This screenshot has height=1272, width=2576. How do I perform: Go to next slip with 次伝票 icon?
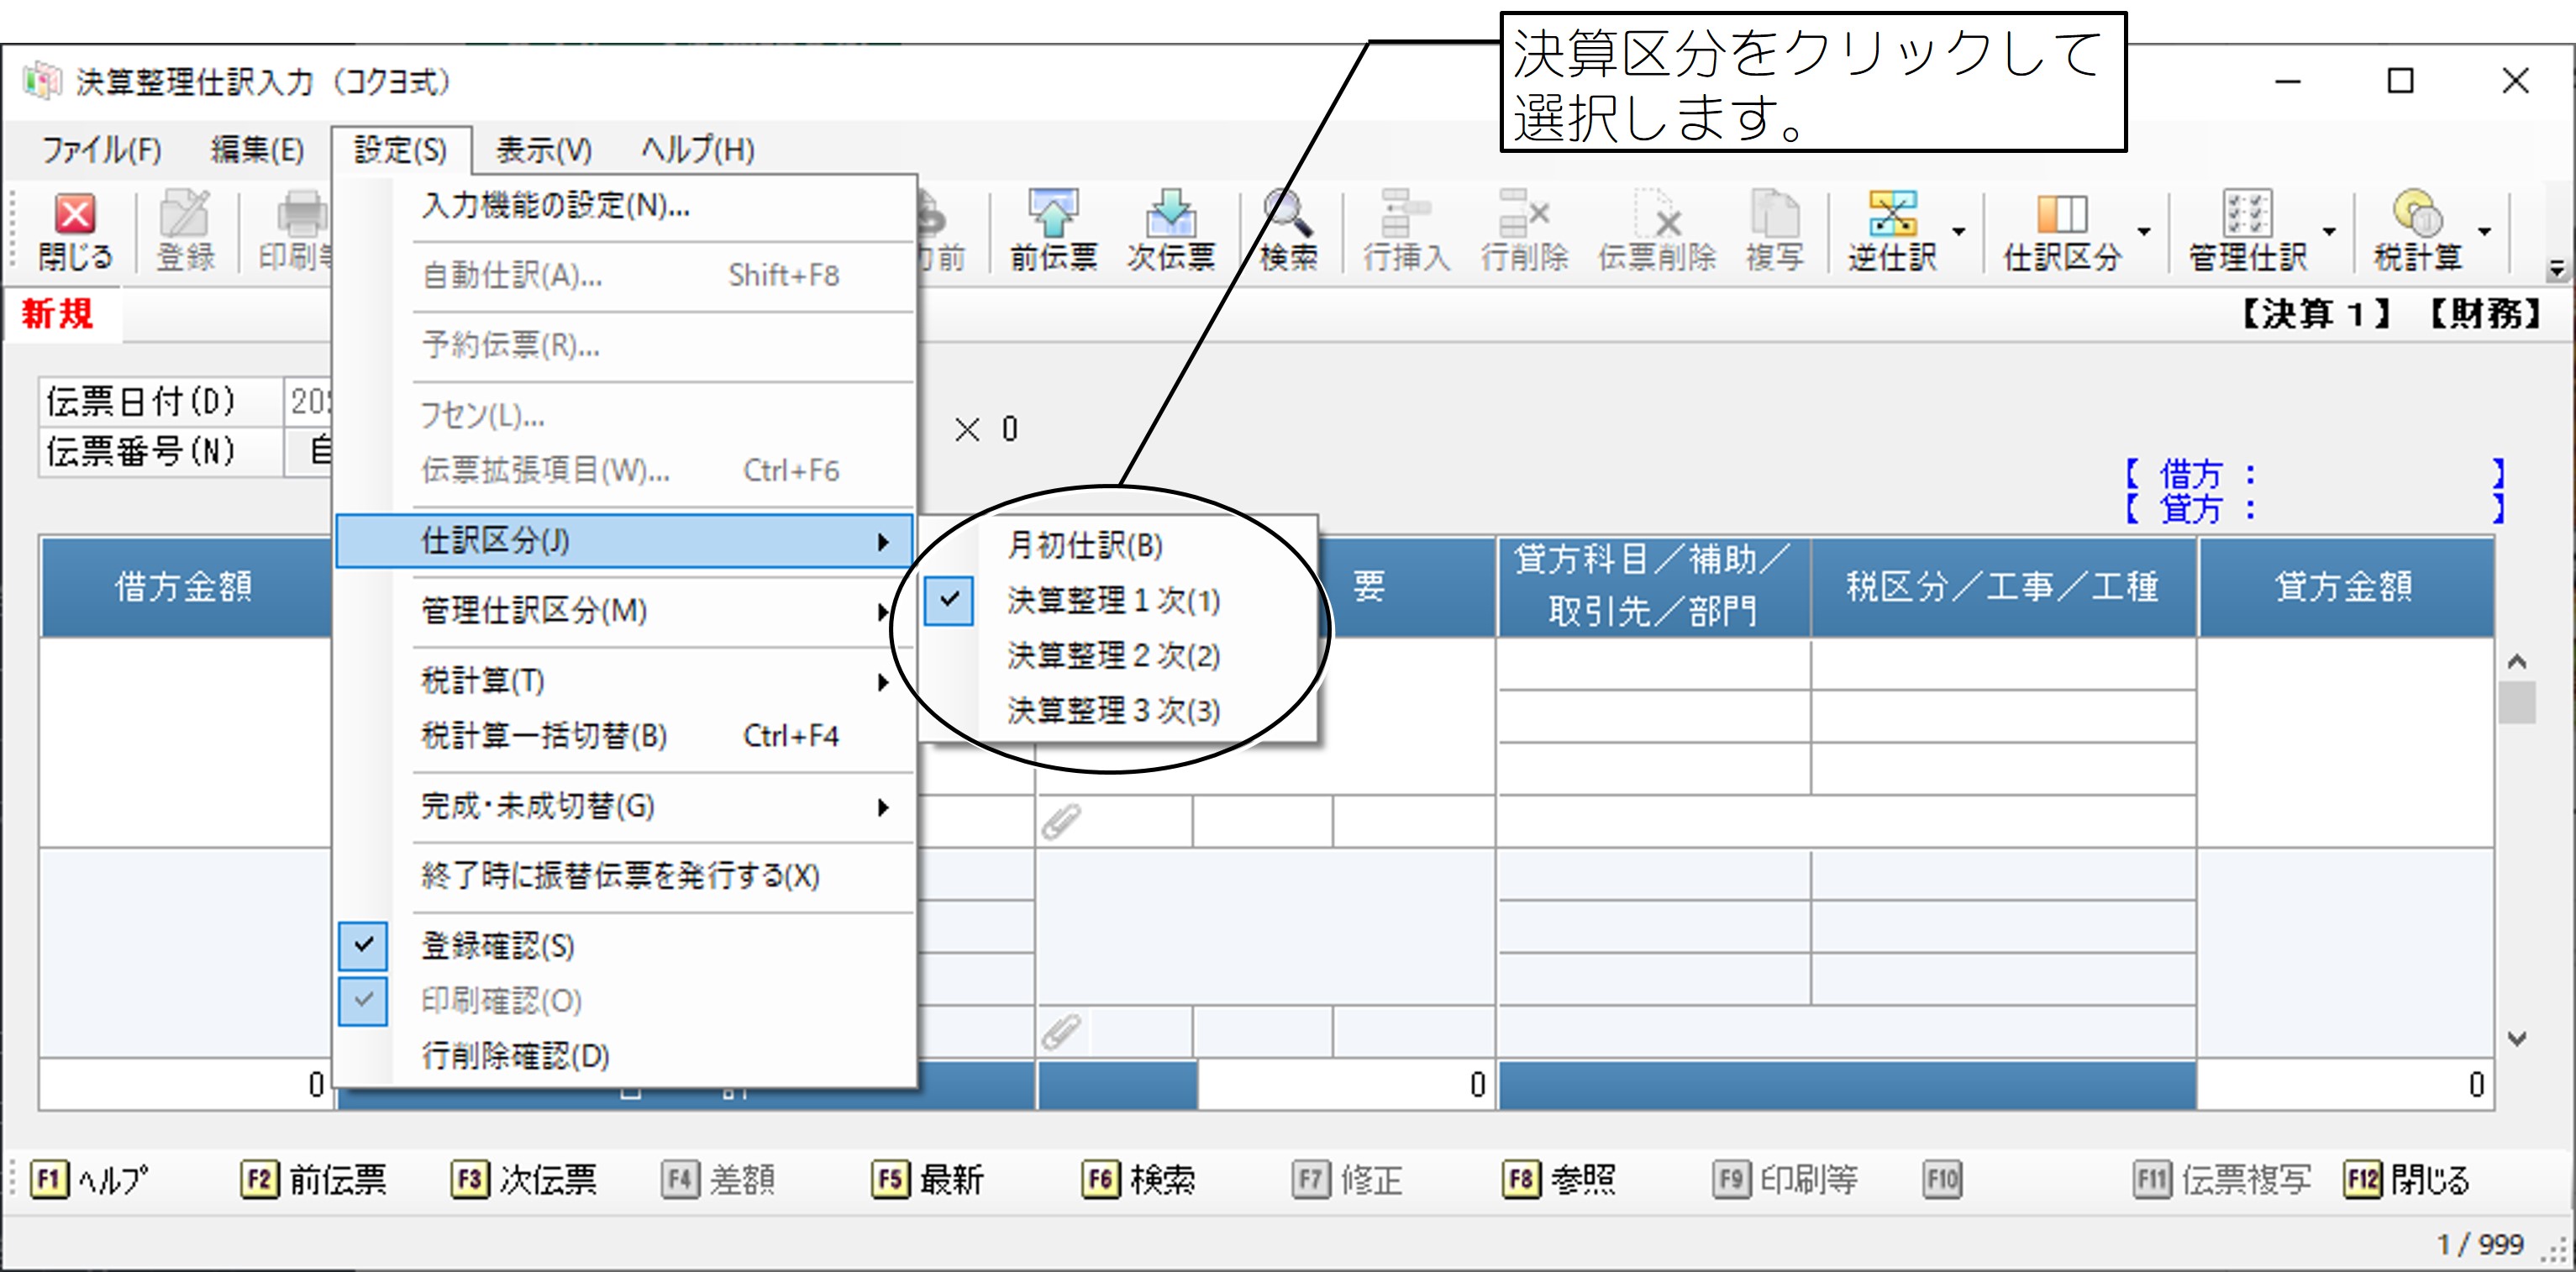pos(1171,232)
